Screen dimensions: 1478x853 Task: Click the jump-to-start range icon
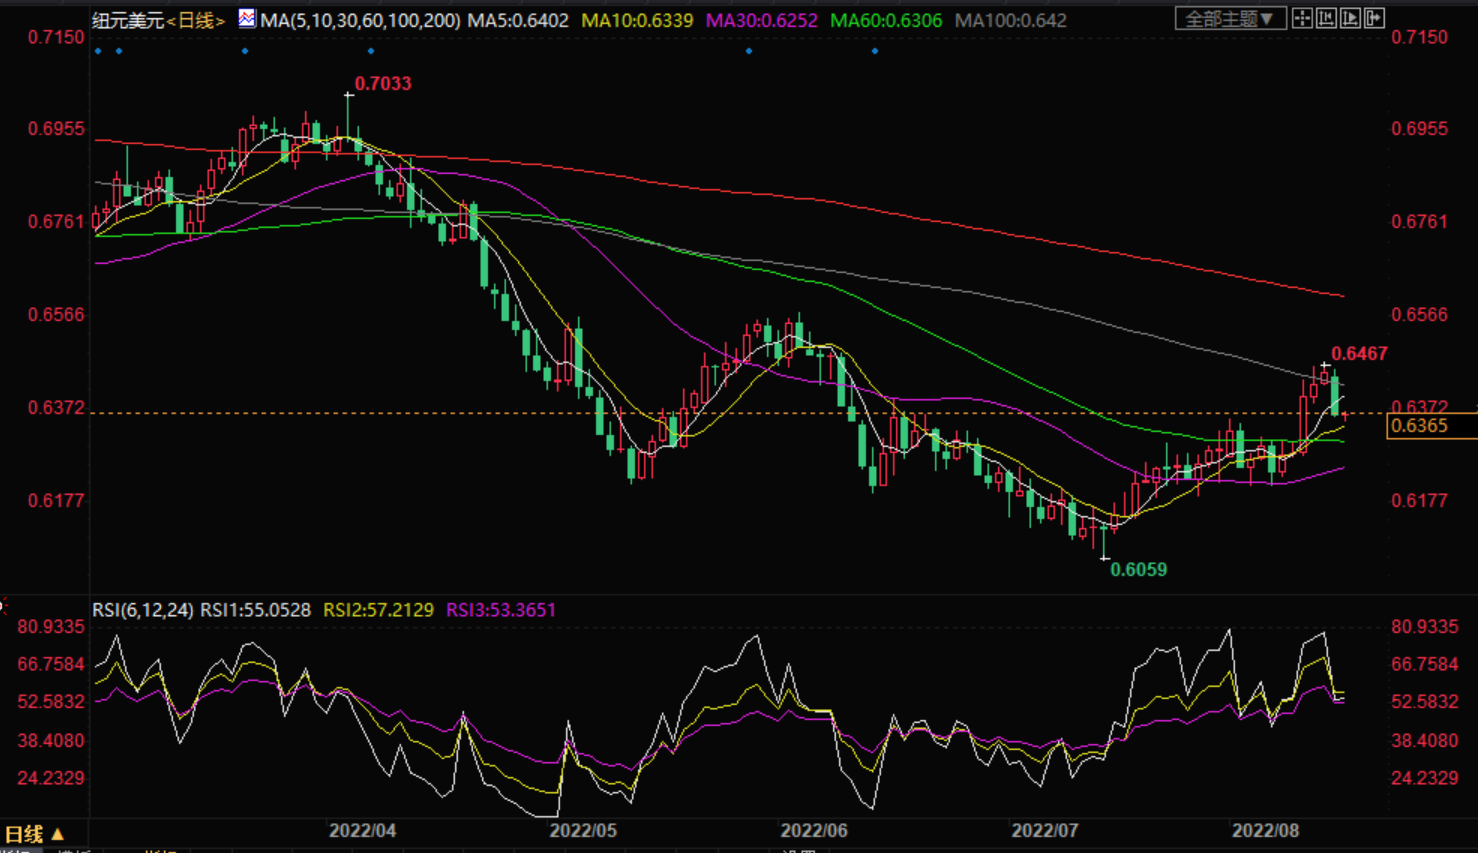(x=1327, y=18)
